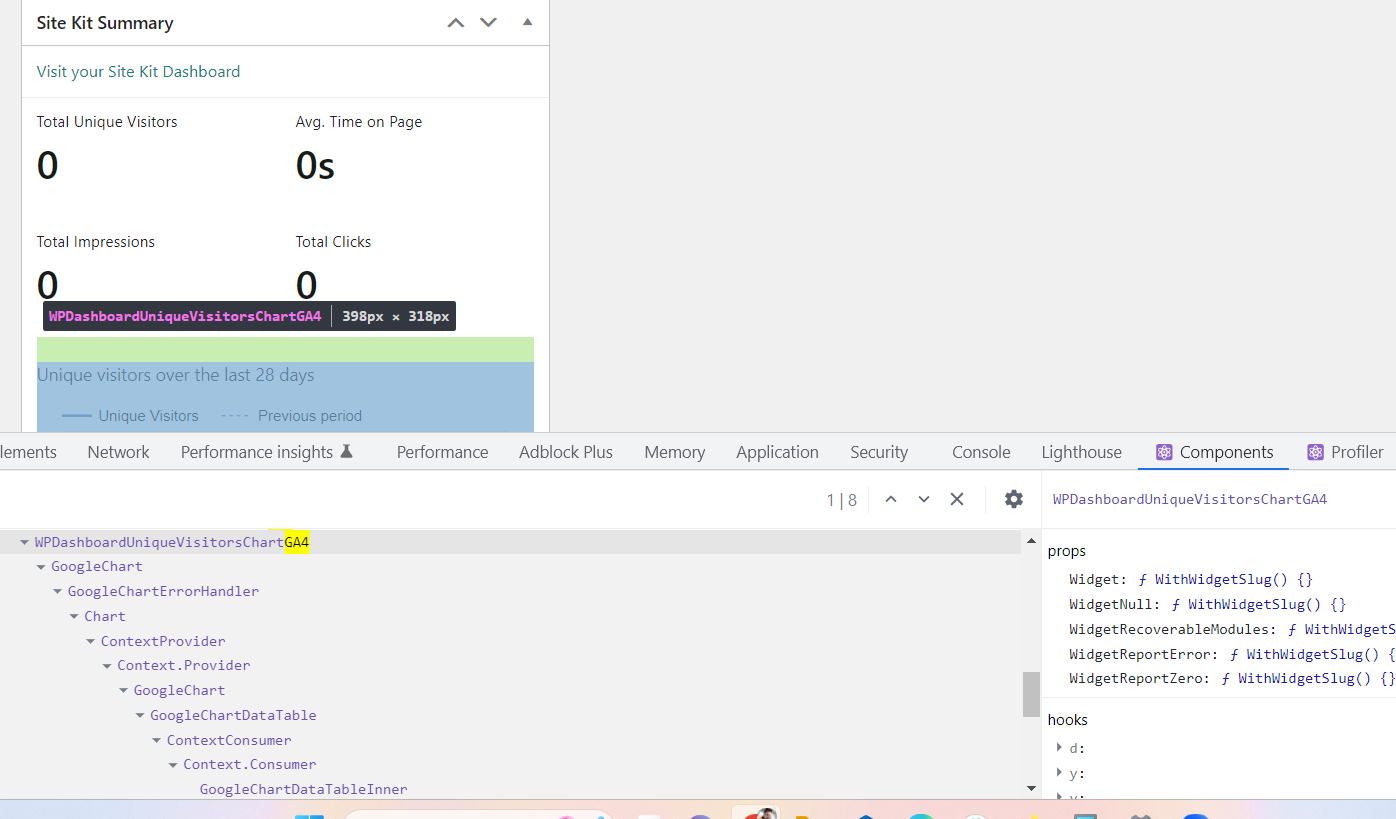
Task: Collapse the GoogleChartDataTable tree node
Action: [x=139, y=714]
